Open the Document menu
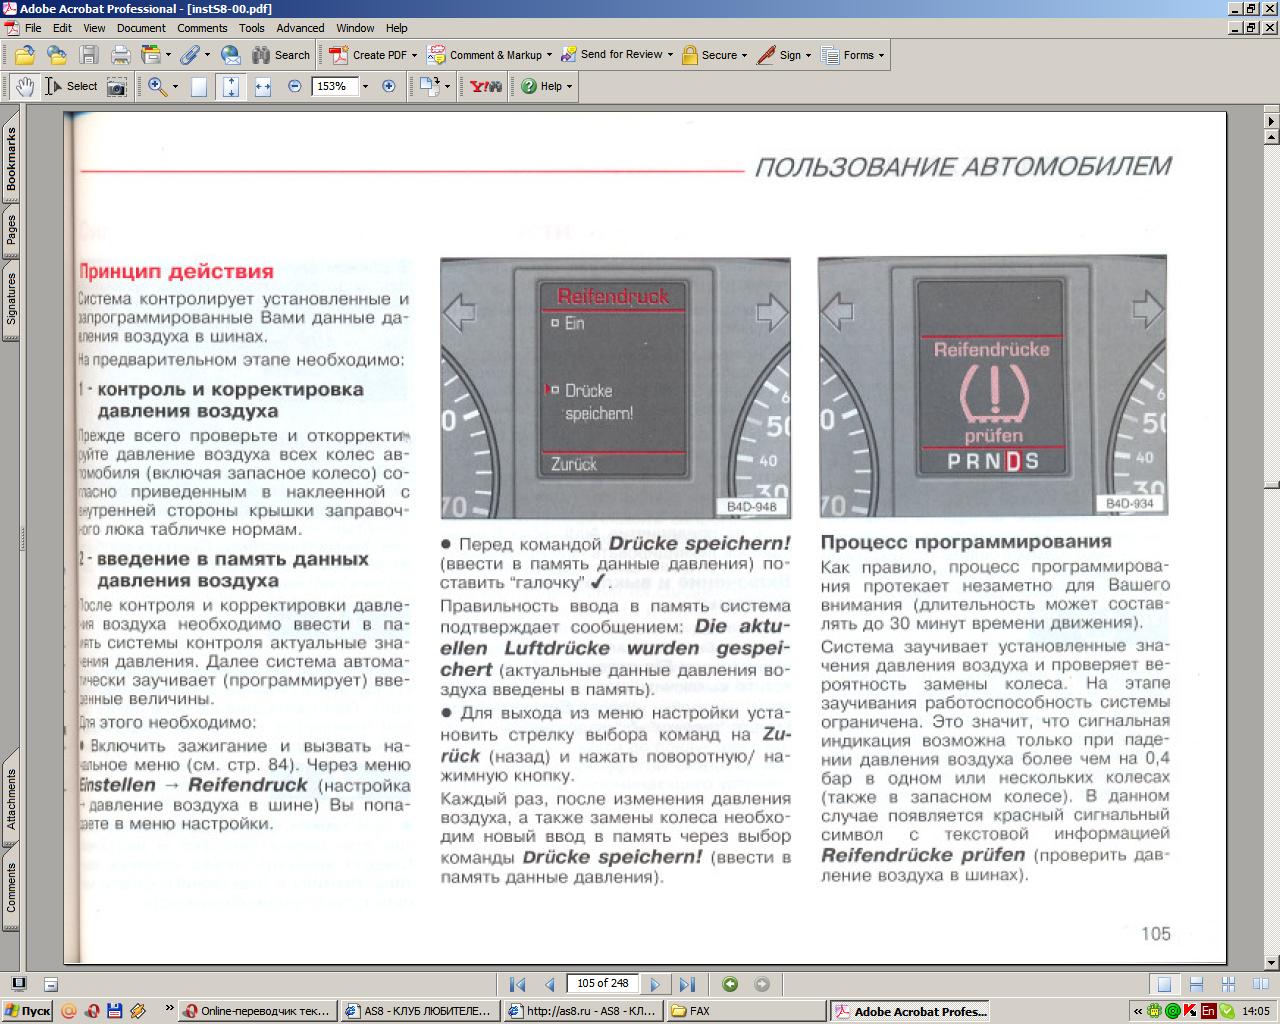The width and height of the screenshot is (1280, 1024). (x=141, y=28)
